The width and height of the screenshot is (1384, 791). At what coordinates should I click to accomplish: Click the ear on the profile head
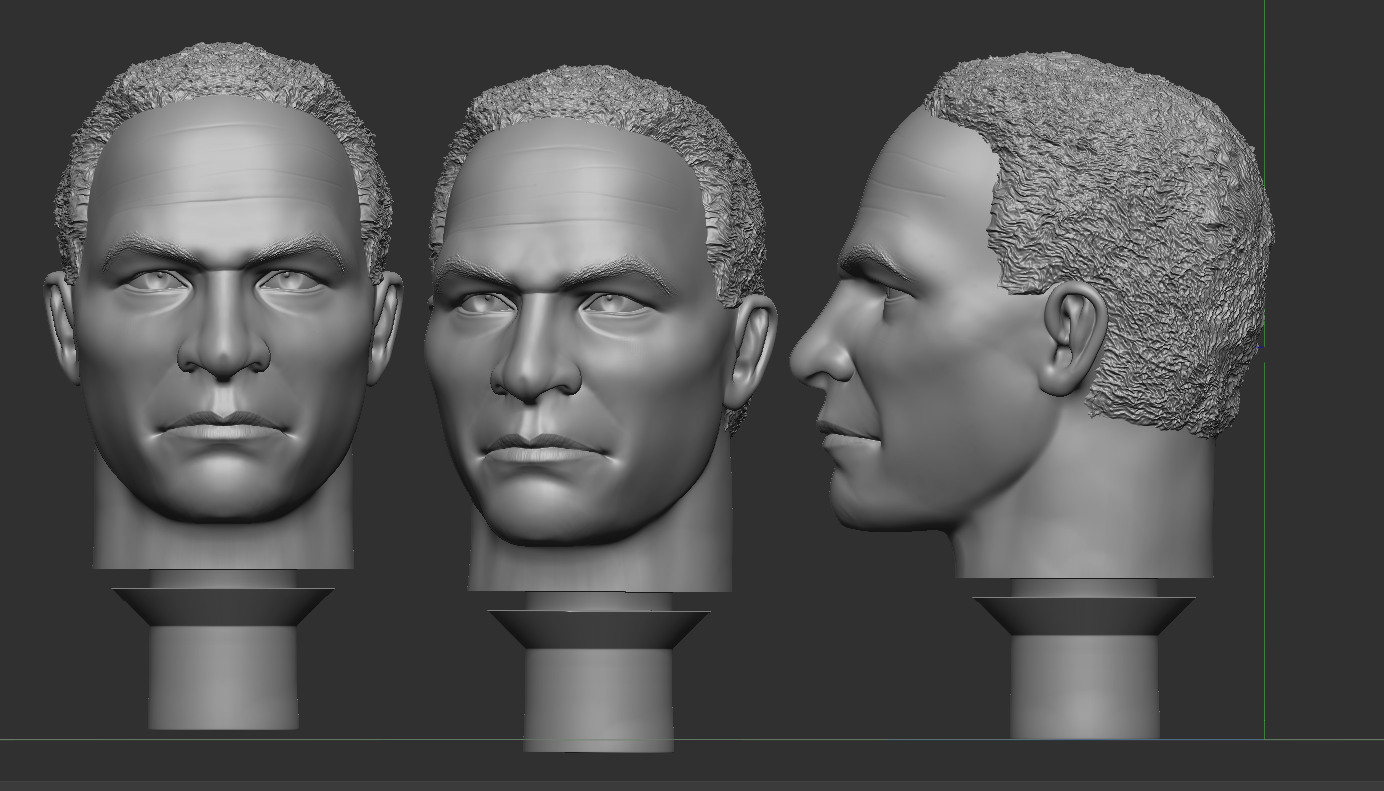(1071, 338)
